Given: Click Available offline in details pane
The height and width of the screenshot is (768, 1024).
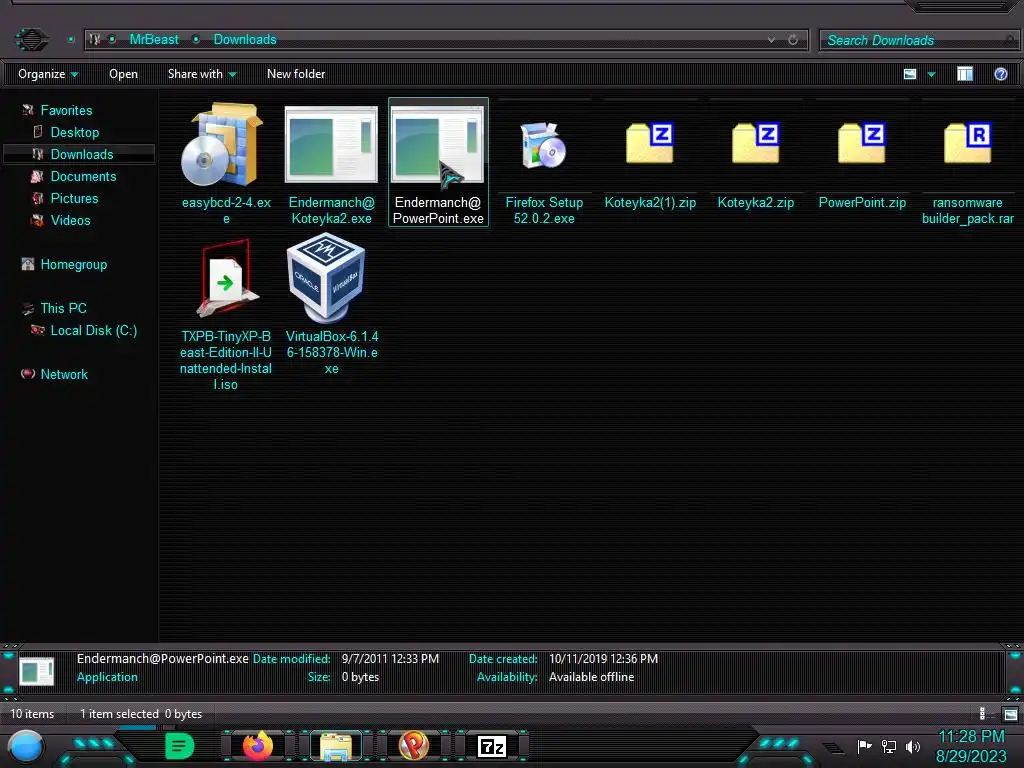Looking at the screenshot, I should click(x=591, y=677).
